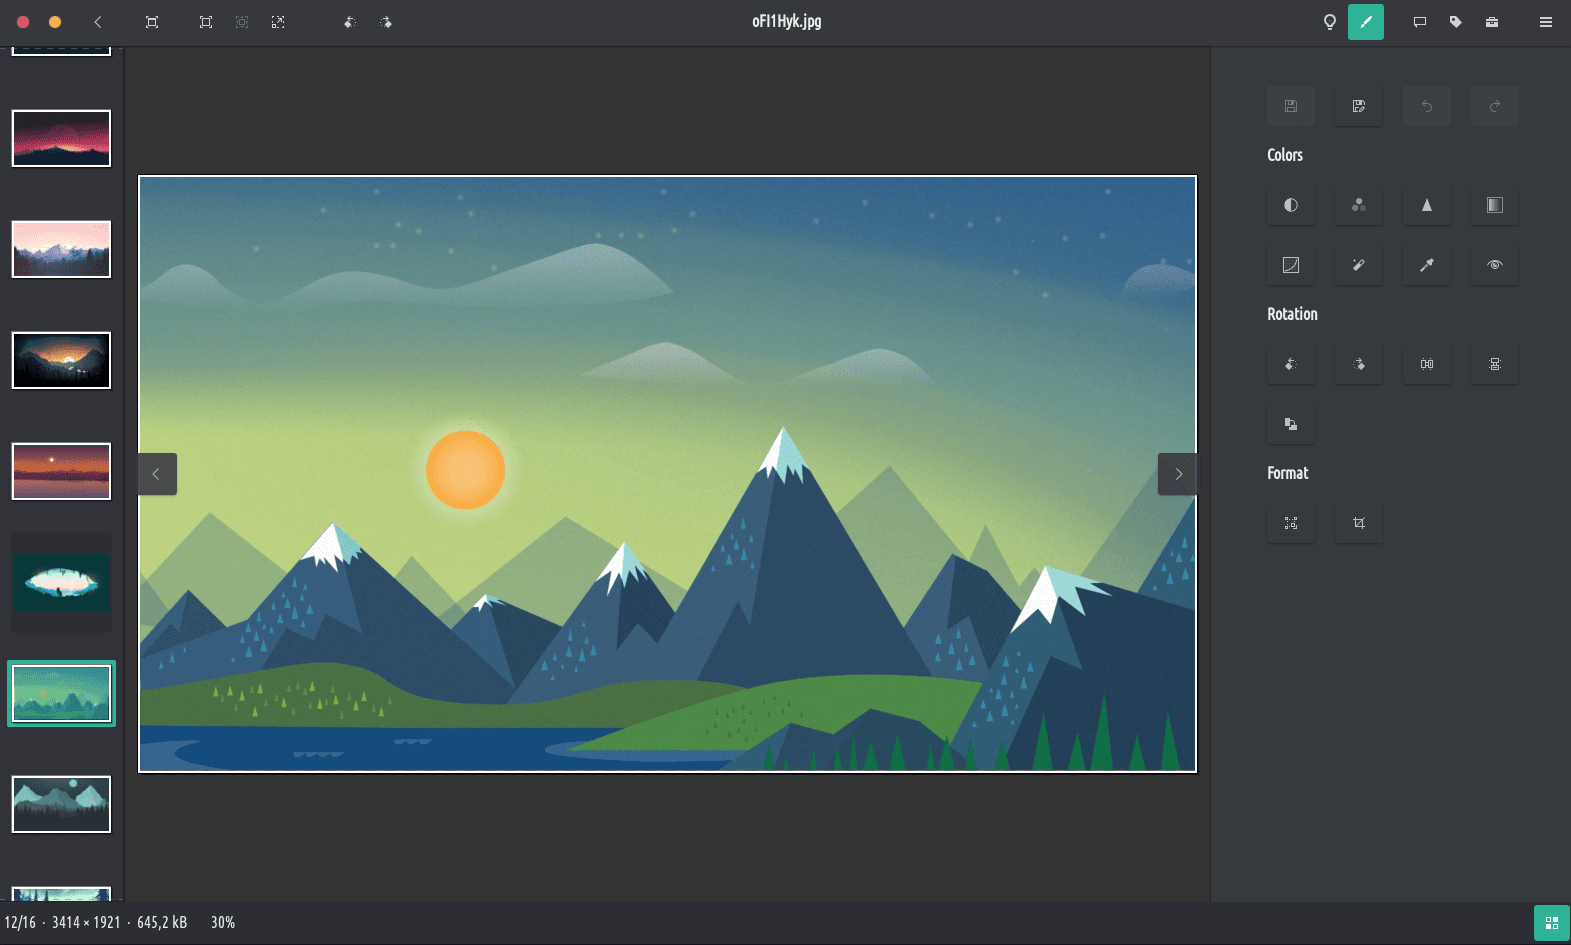Viewport: 1571px width, 945px height.
Task: Click the Adjust Colors three-dots icon
Action: [1358, 205]
